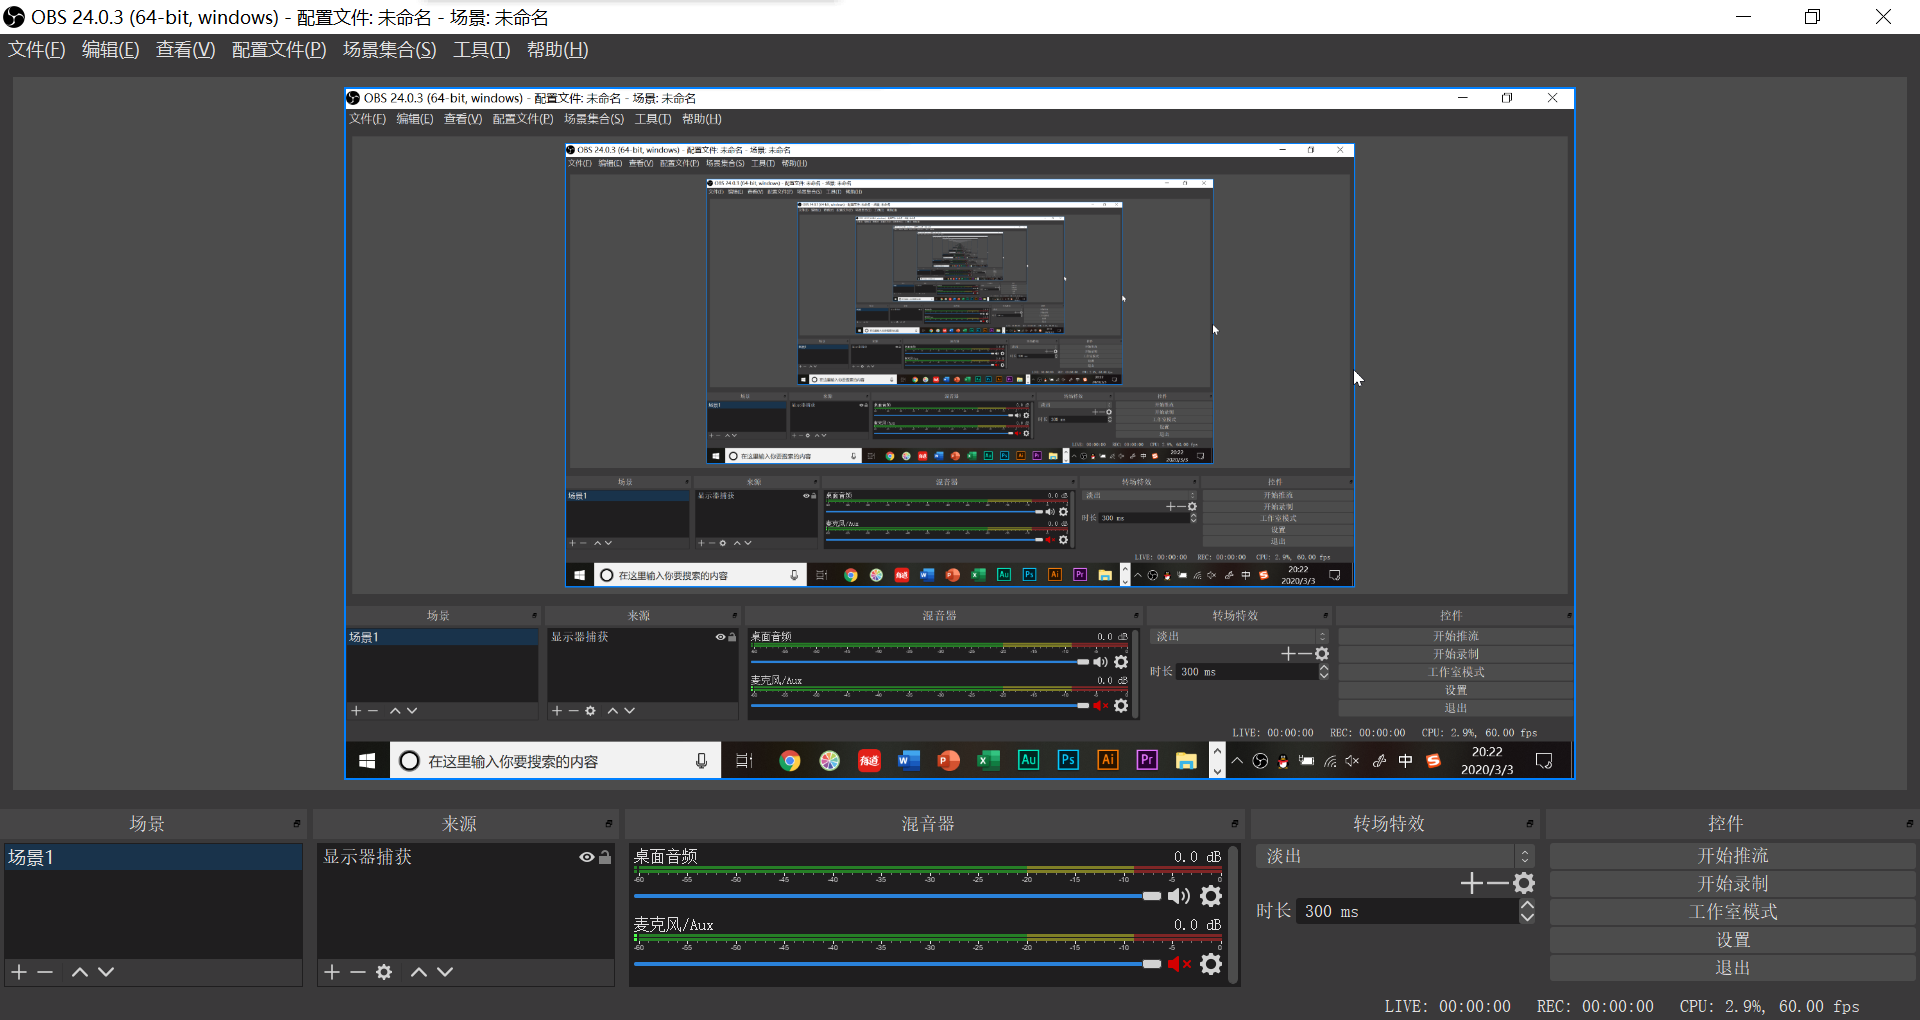The image size is (1920, 1020).
Task: Click Photoshop icon in outermost preview taskbar
Action: (x=1068, y=760)
